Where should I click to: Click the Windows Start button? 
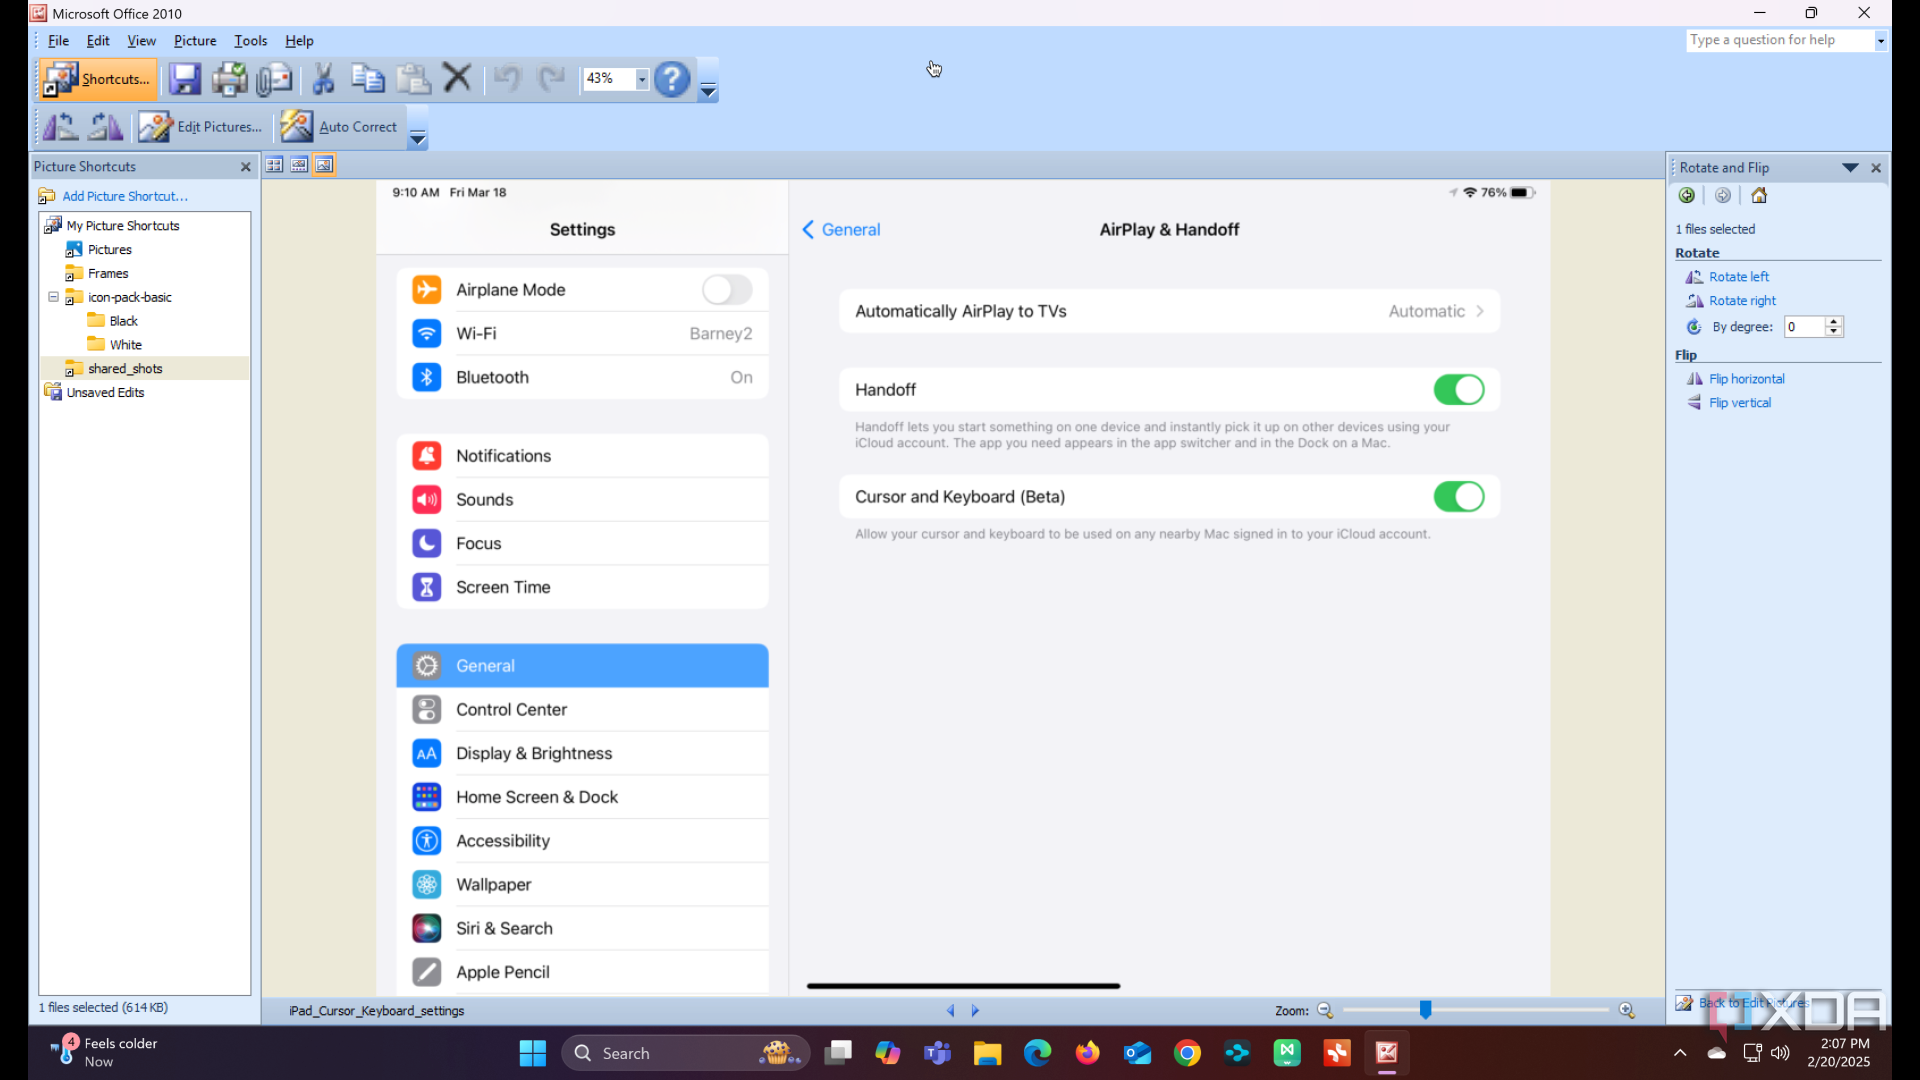coord(532,1053)
